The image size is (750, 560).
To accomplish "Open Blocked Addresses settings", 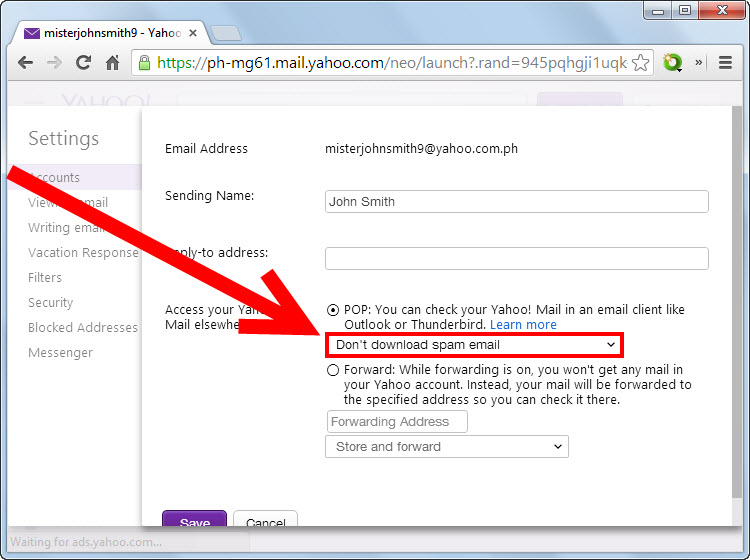I will (x=83, y=328).
